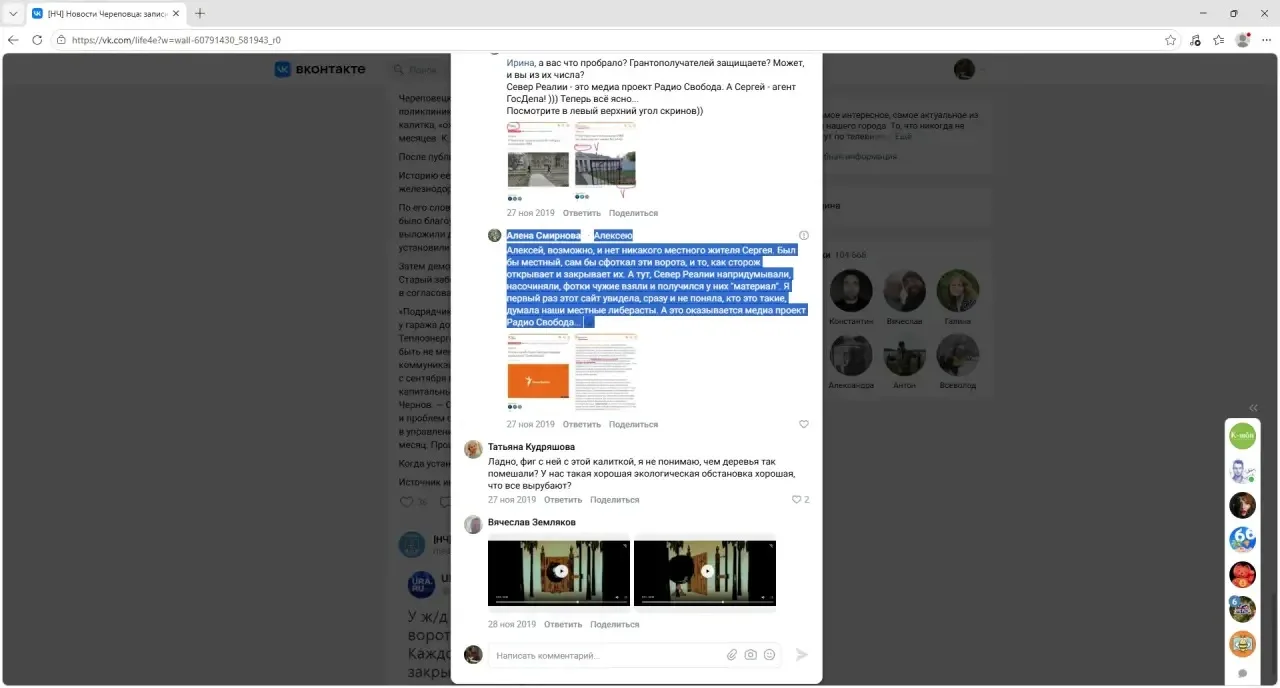Image resolution: width=1280 pixels, height=688 pixels.
Task: Open Алена Смирнова profile via author name
Action: tap(543, 235)
